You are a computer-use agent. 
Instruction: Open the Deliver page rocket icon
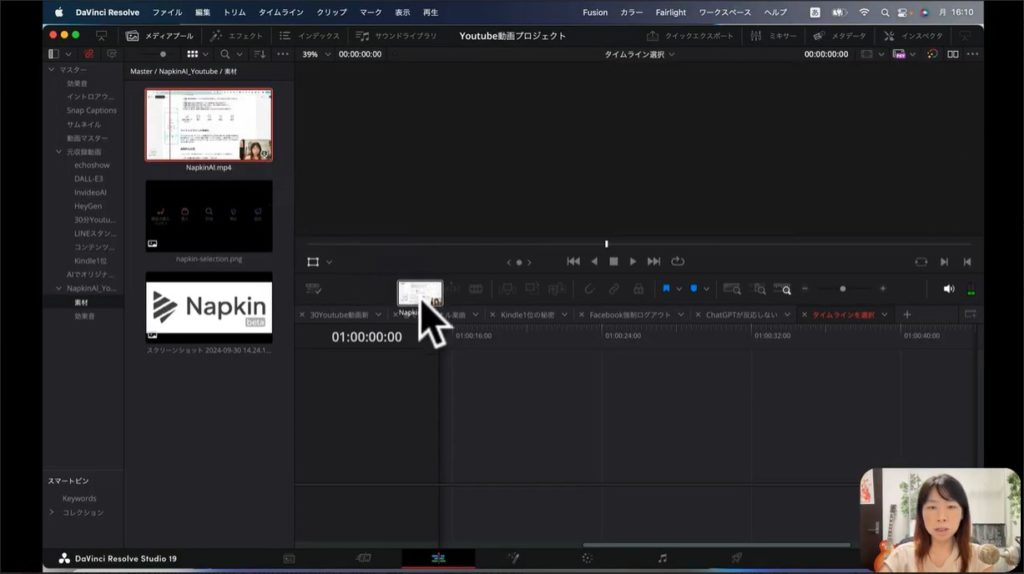point(736,558)
